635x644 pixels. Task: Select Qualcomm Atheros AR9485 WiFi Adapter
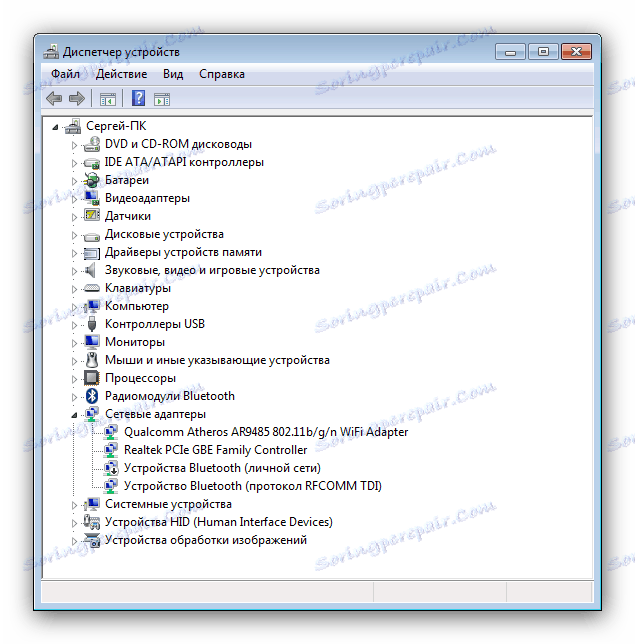pos(266,432)
